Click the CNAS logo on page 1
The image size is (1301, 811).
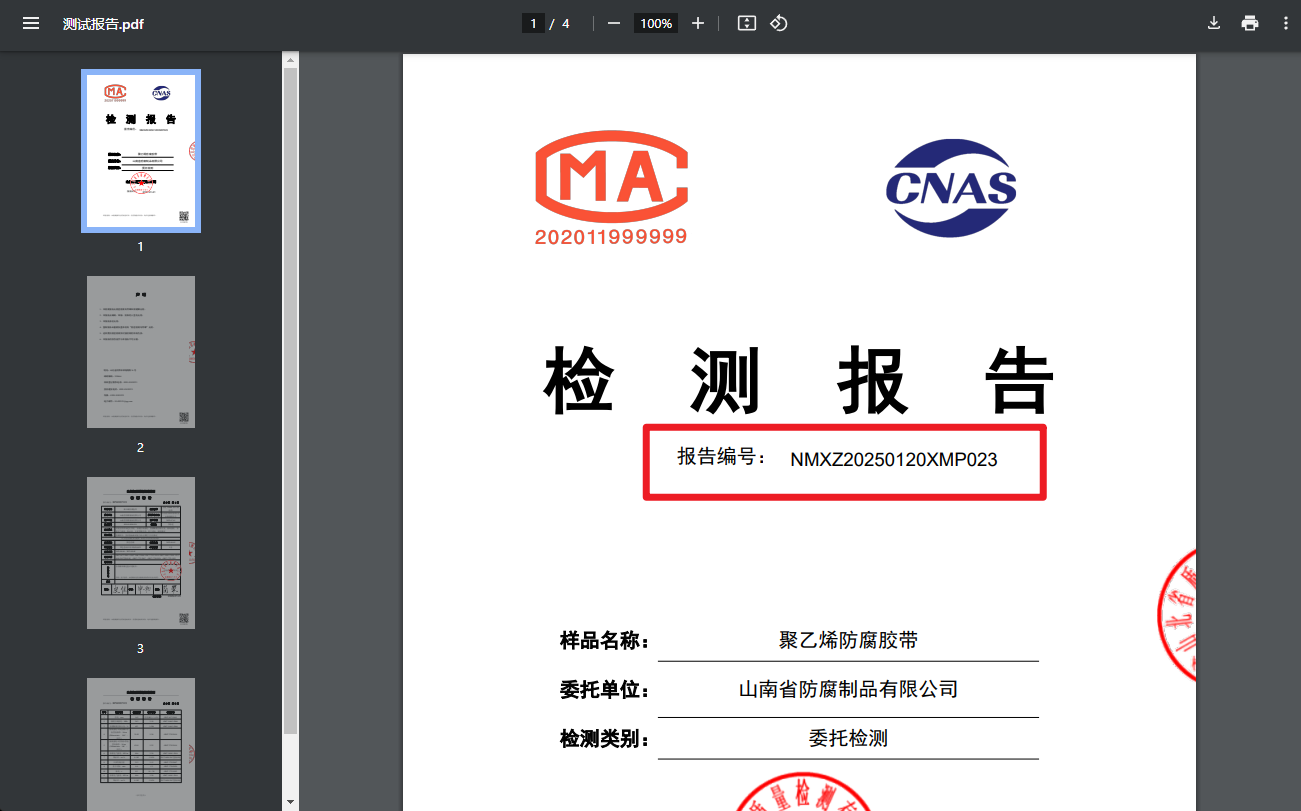[952, 189]
